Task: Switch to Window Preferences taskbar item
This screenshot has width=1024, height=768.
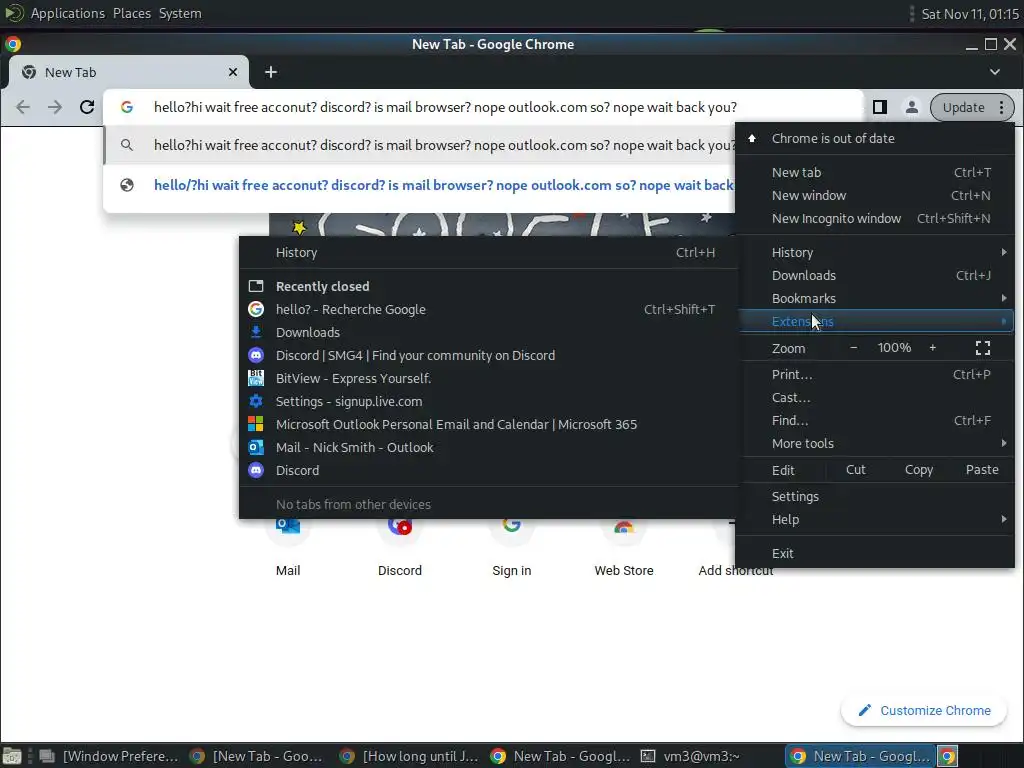Action: click(109, 756)
